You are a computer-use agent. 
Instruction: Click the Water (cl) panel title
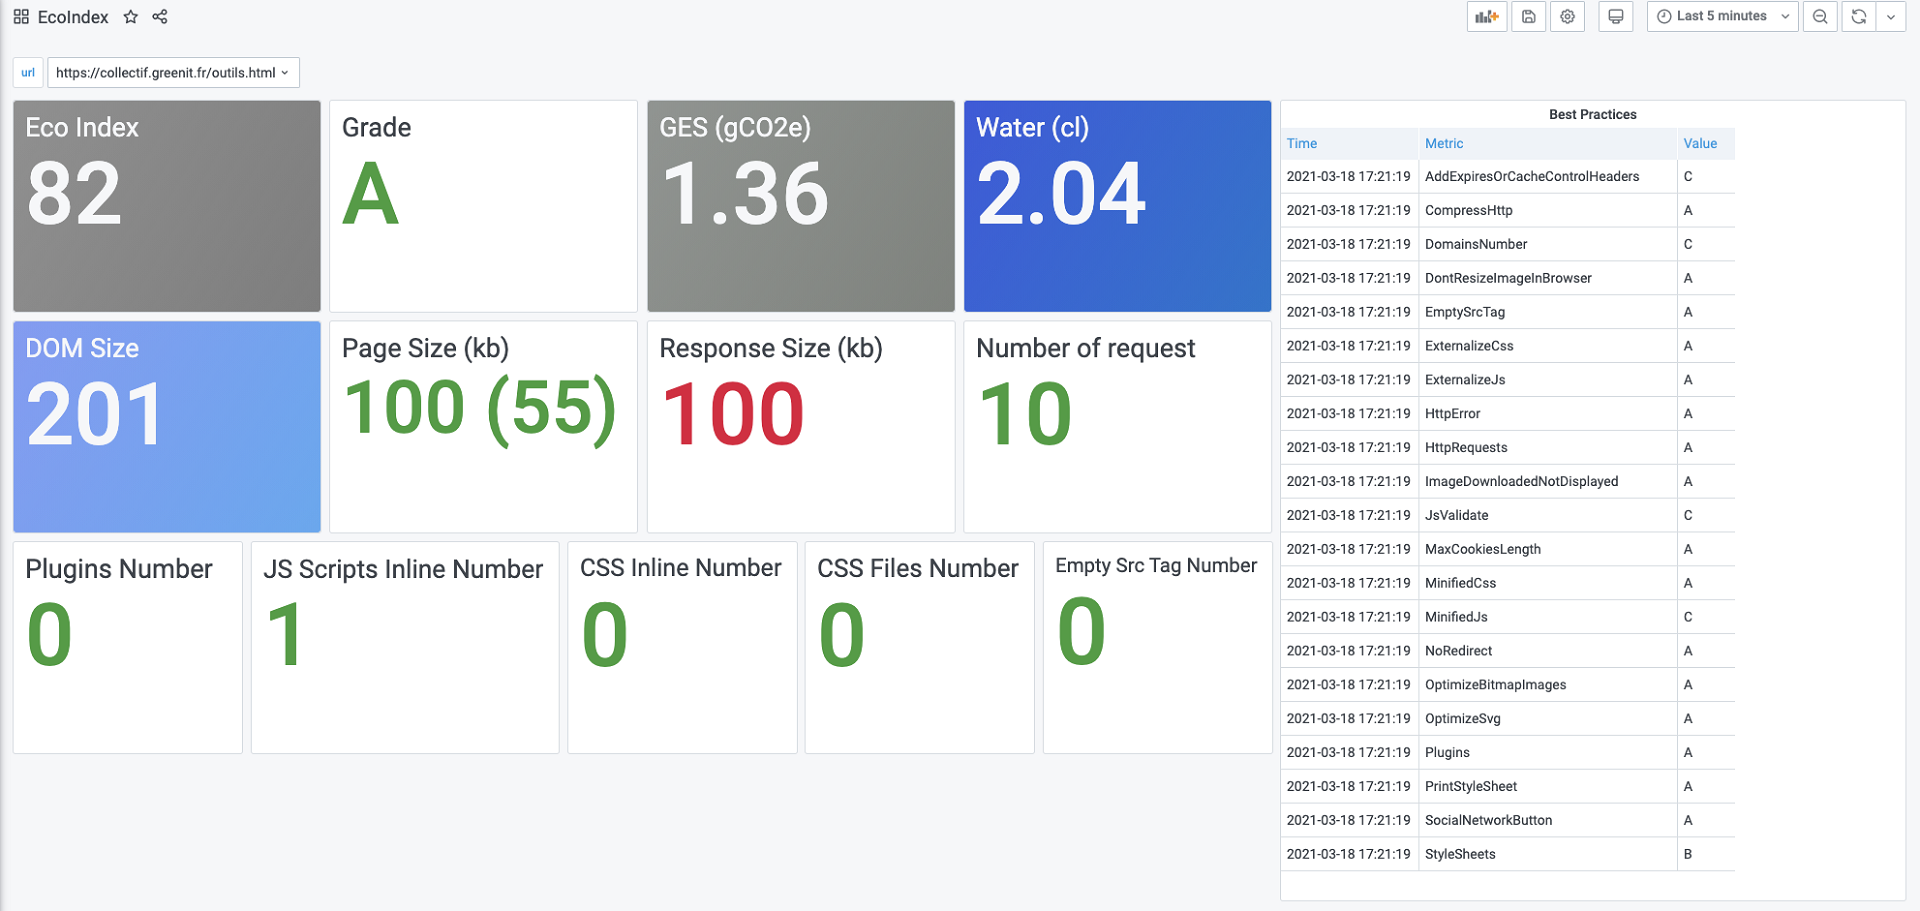click(x=1033, y=128)
